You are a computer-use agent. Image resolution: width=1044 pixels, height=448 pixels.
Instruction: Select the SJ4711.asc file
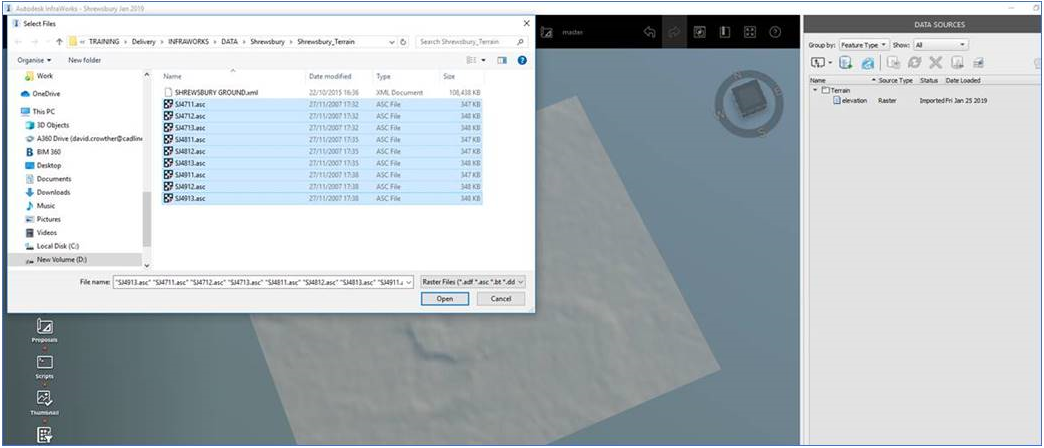[x=322, y=105]
